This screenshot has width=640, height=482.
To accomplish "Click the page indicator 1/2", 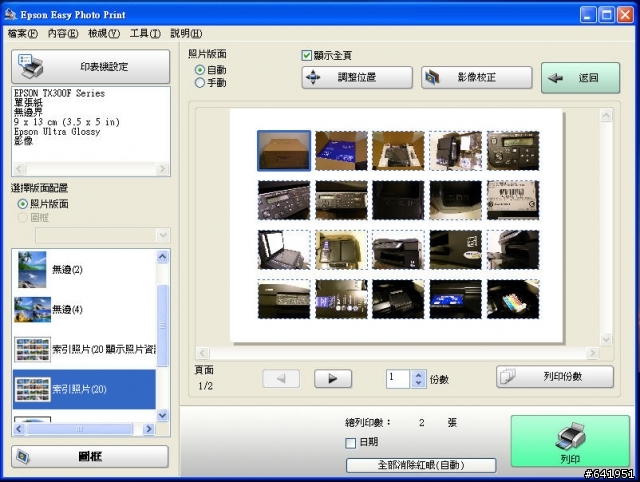I will [206, 386].
